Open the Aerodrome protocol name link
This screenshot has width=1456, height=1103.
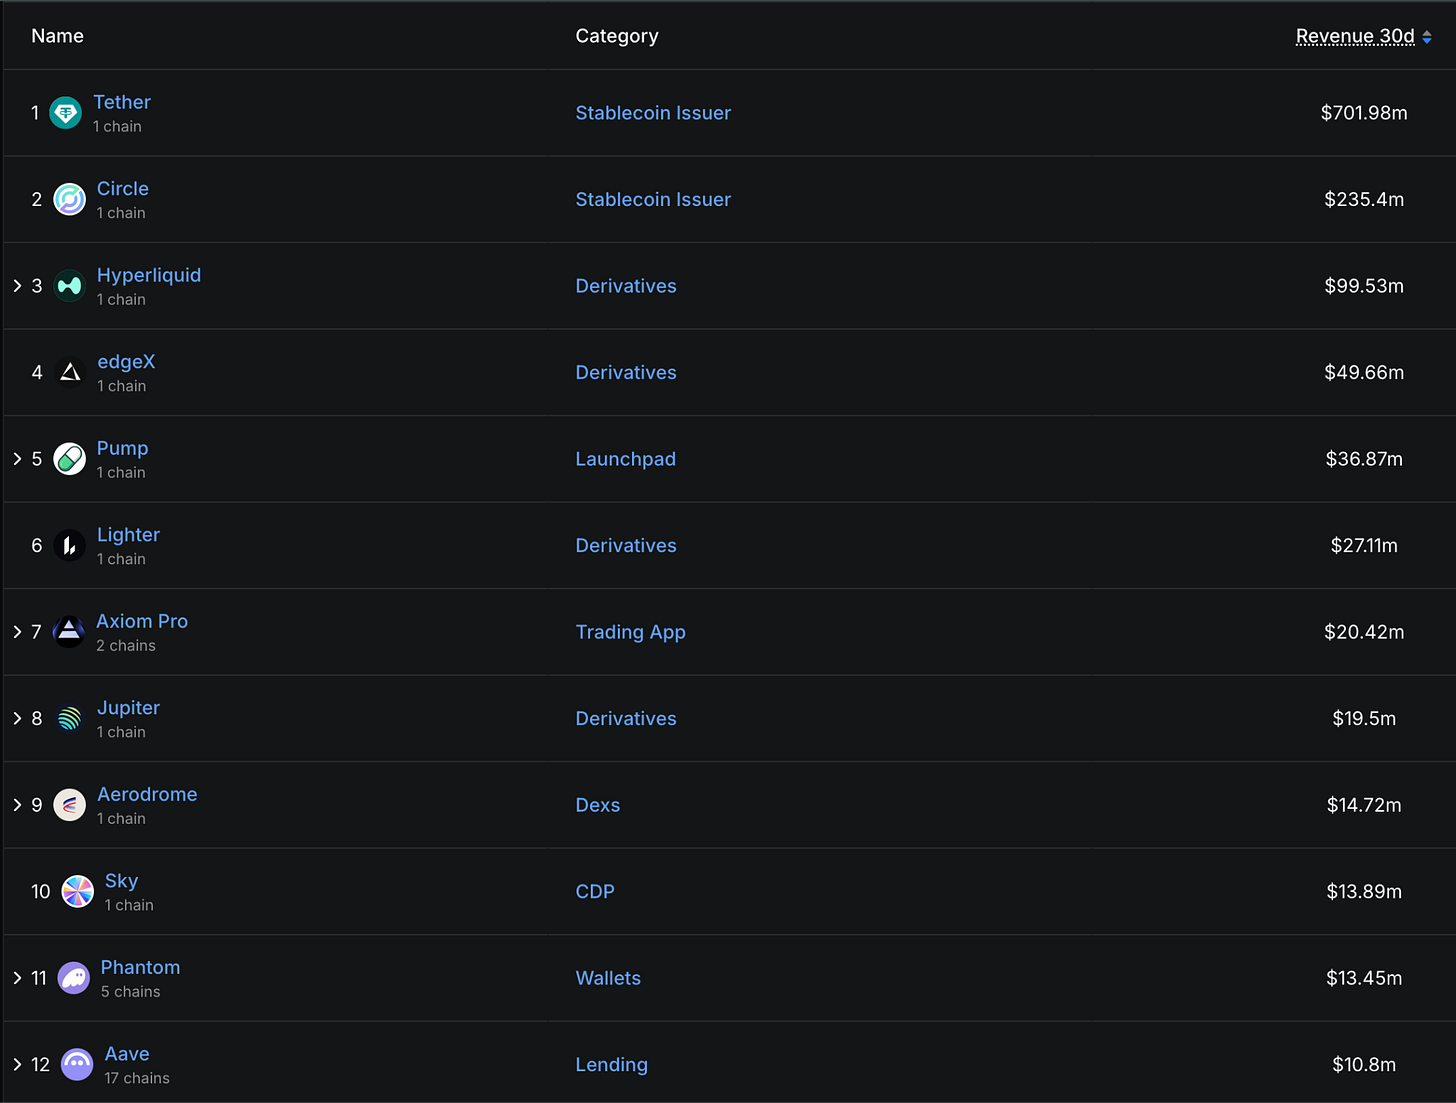coord(147,794)
